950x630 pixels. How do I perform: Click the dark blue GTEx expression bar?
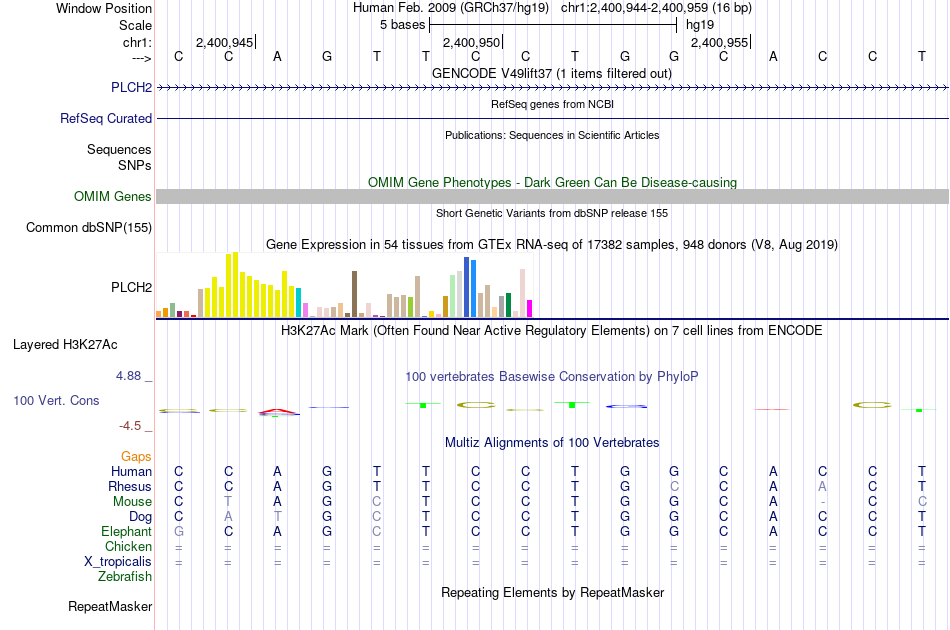[x=467, y=287]
